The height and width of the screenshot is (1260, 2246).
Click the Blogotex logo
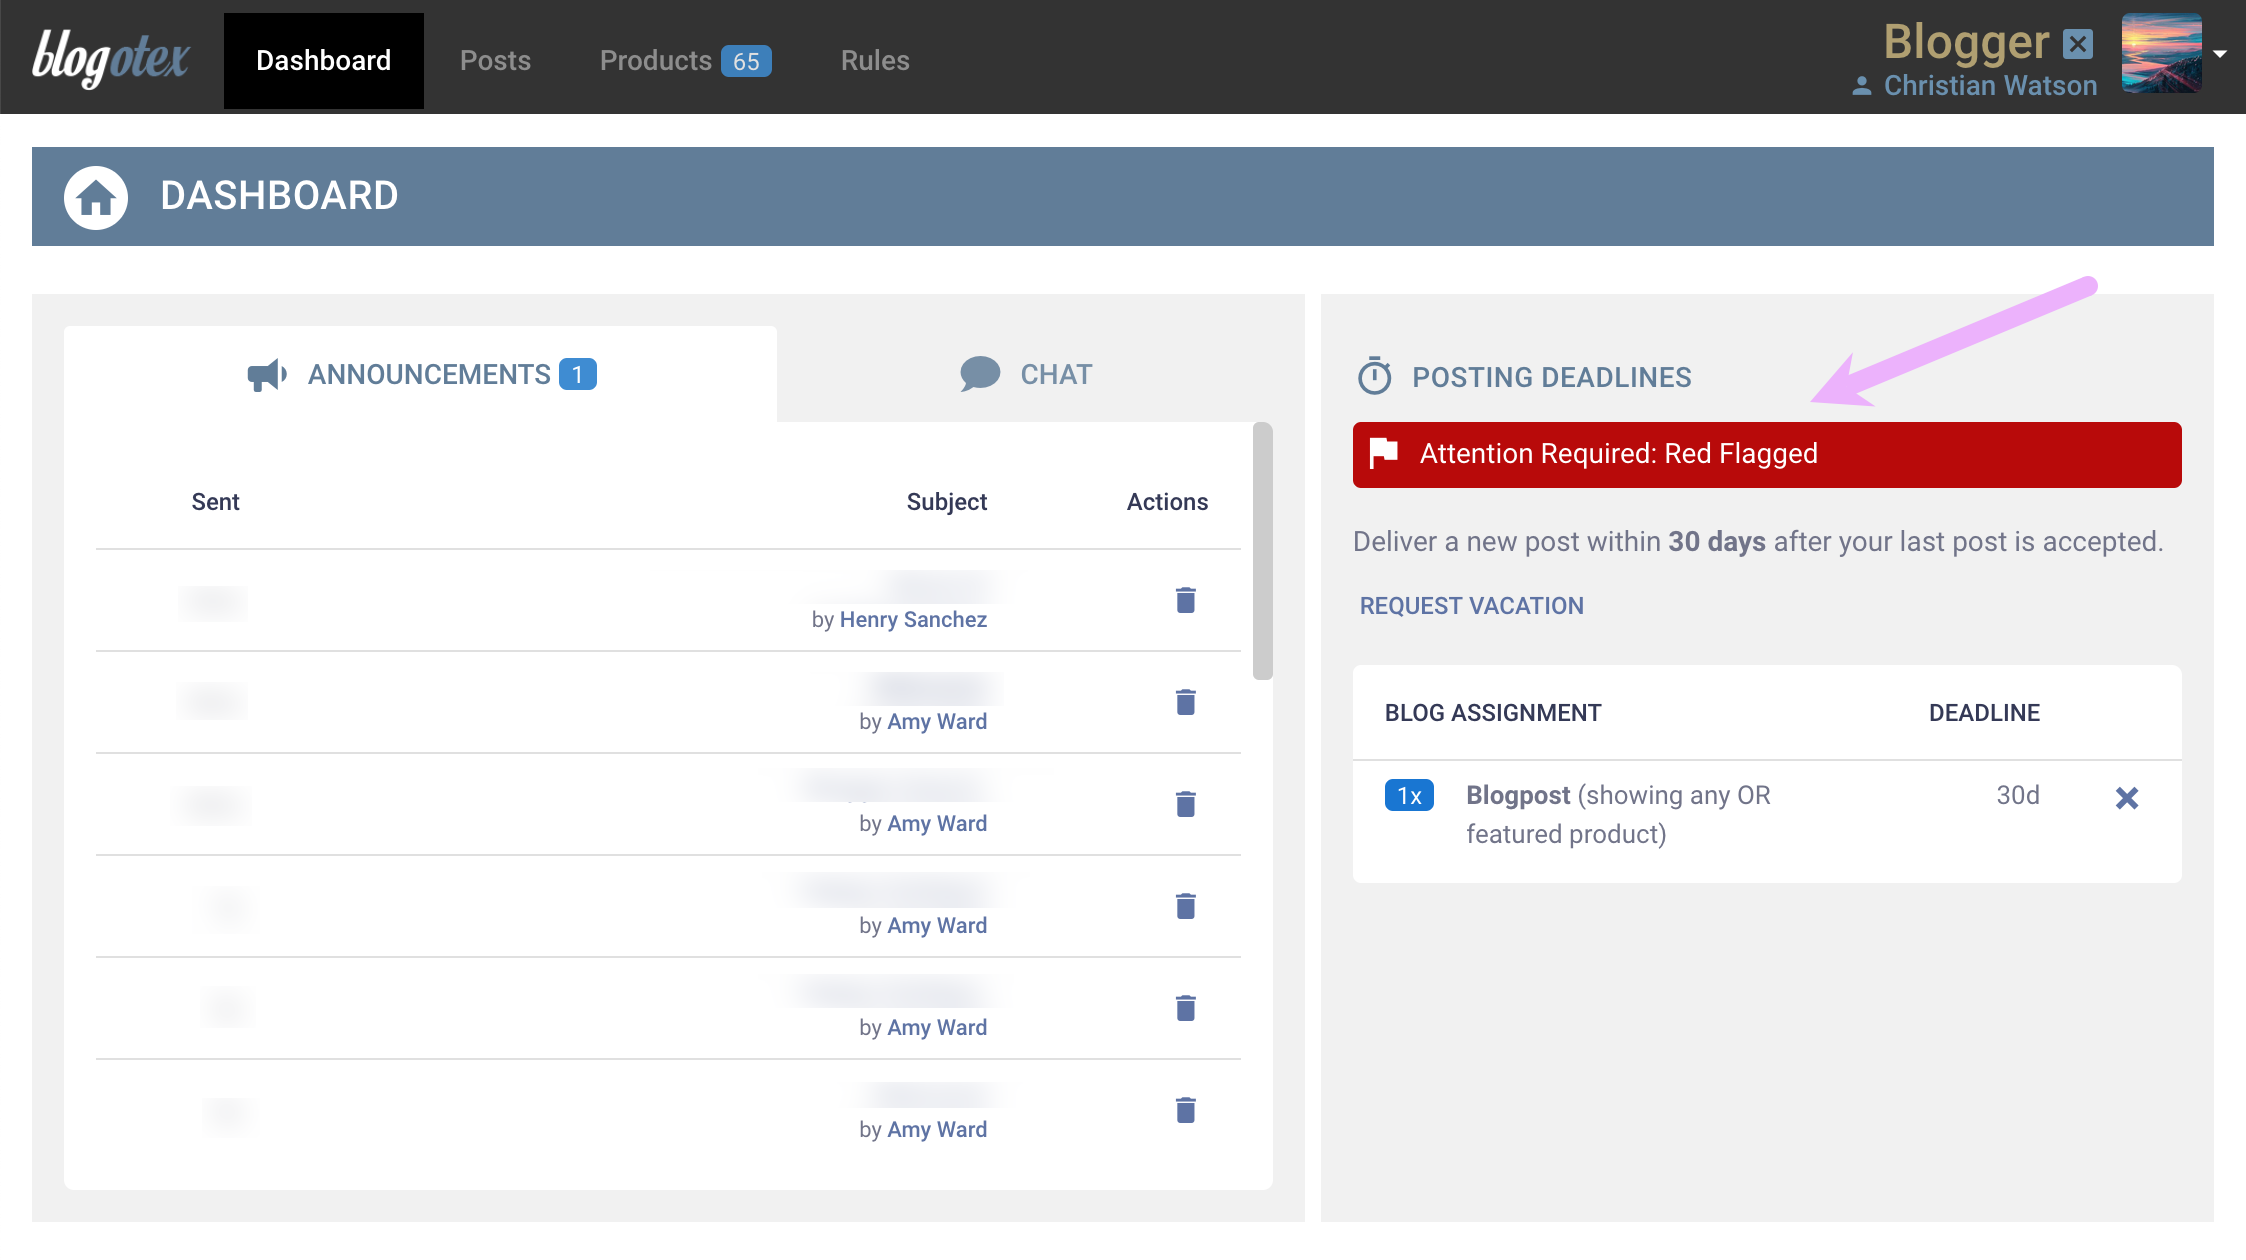pos(110,58)
